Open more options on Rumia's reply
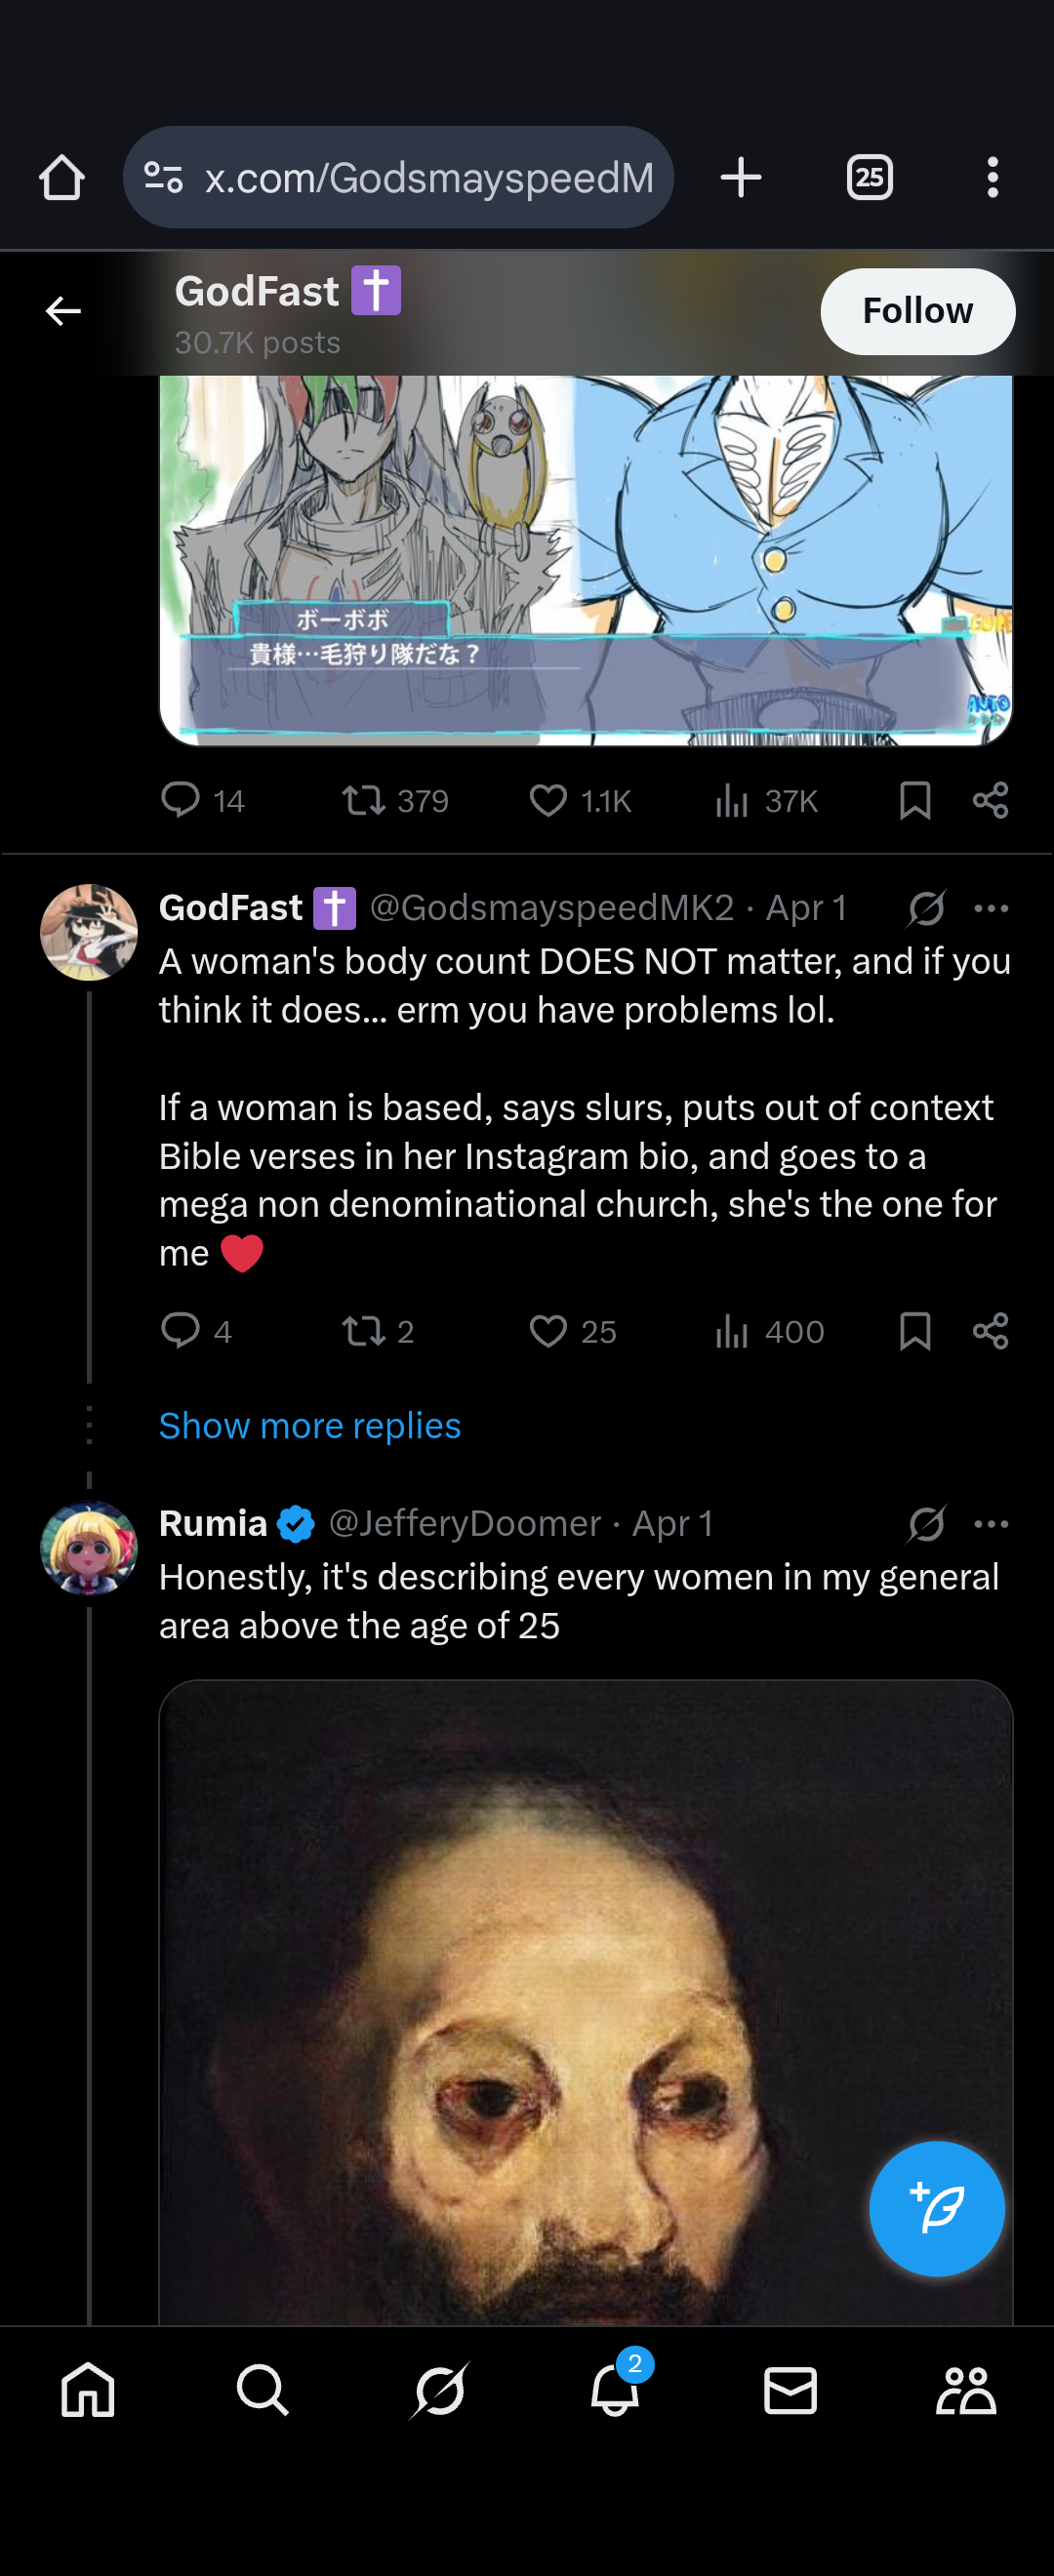Image resolution: width=1054 pixels, height=2576 pixels. point(990,1524)
